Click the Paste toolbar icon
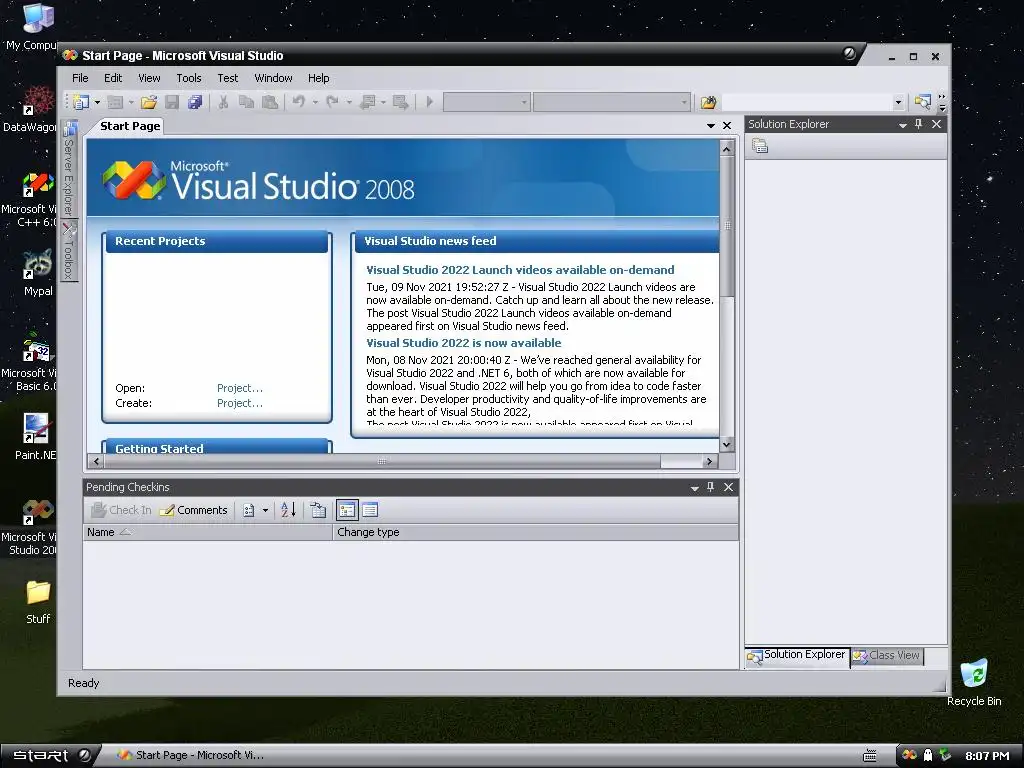This screenshot has height=768, width=1024. 269,102
